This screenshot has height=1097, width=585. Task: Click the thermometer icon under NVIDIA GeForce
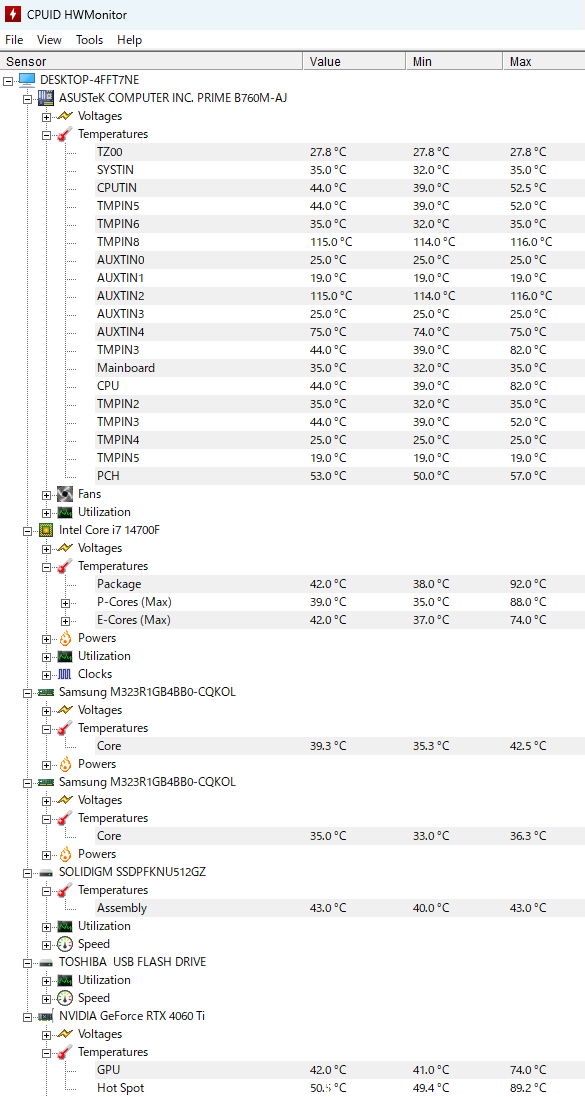(x=65, y=1052)
